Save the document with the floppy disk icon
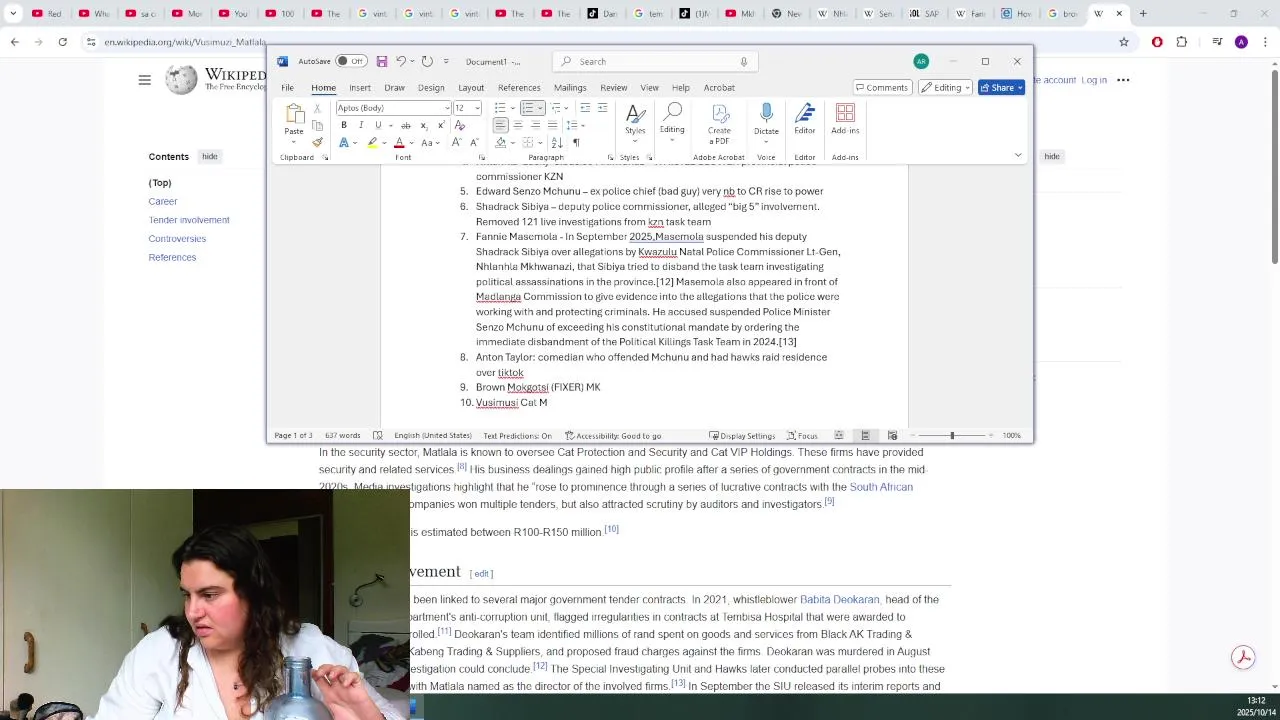The height and width of the screenshot is (720, 1280). click(381, 61)
